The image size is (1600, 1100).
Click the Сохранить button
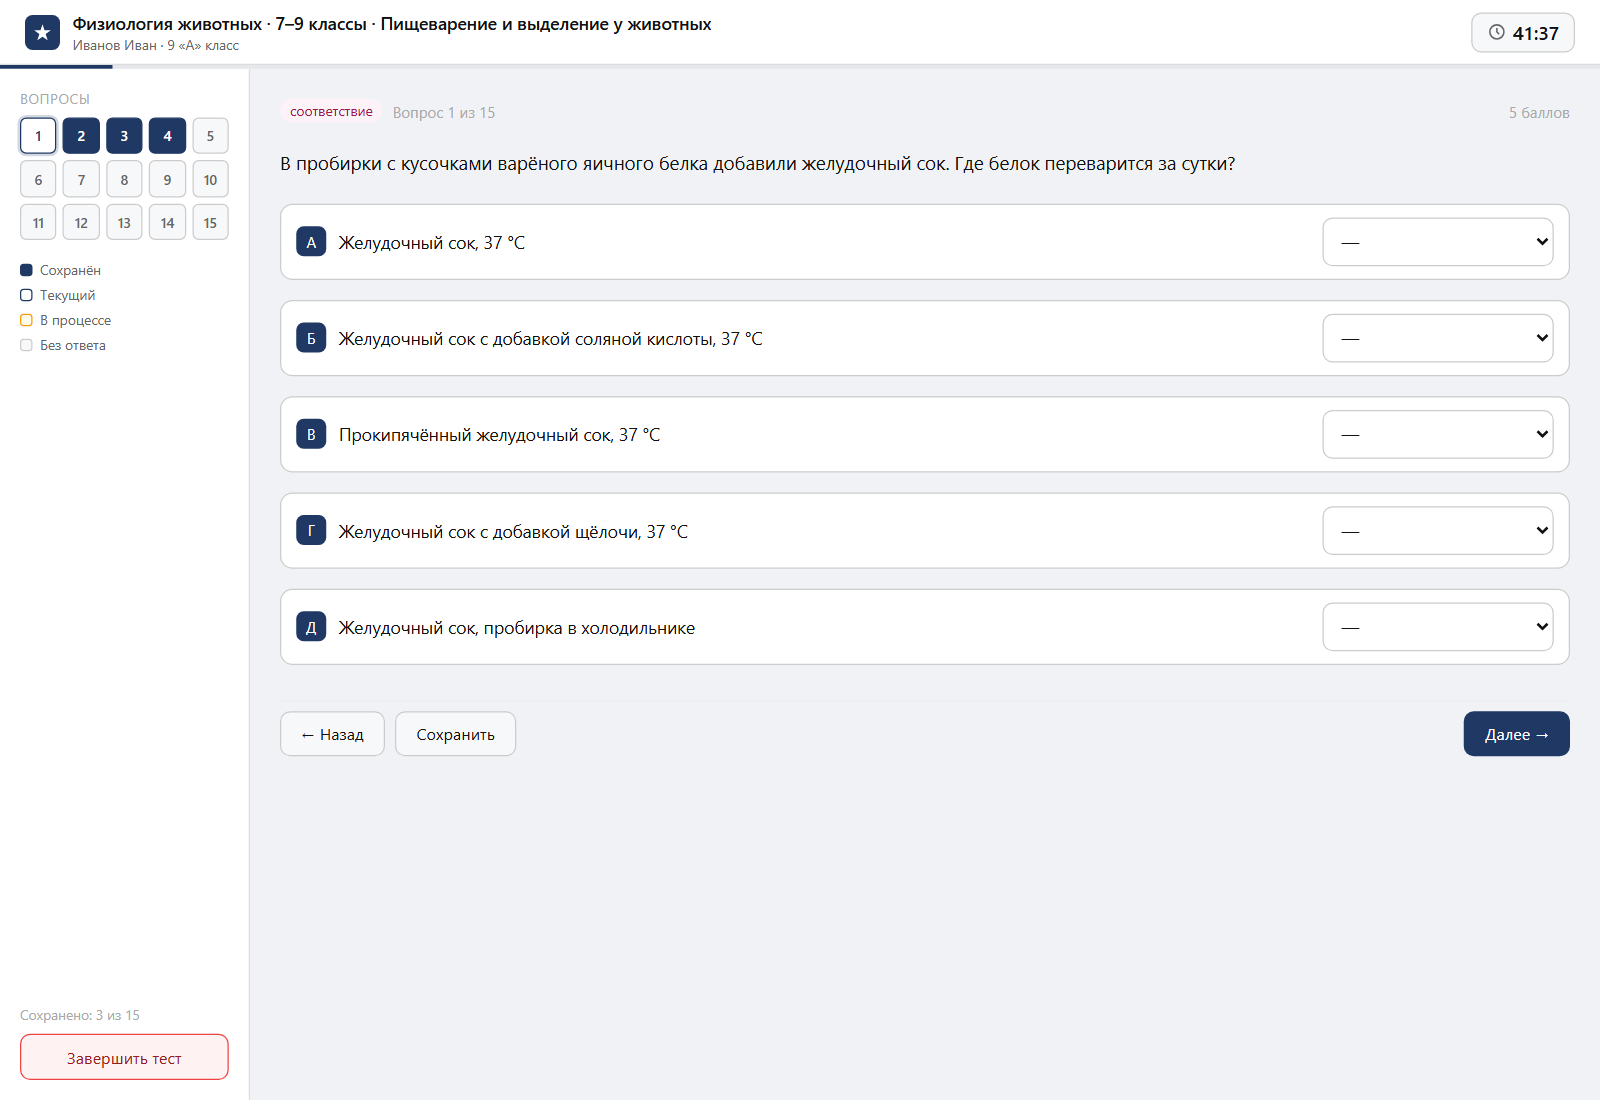pyautogui.click(x=455, y=734)
